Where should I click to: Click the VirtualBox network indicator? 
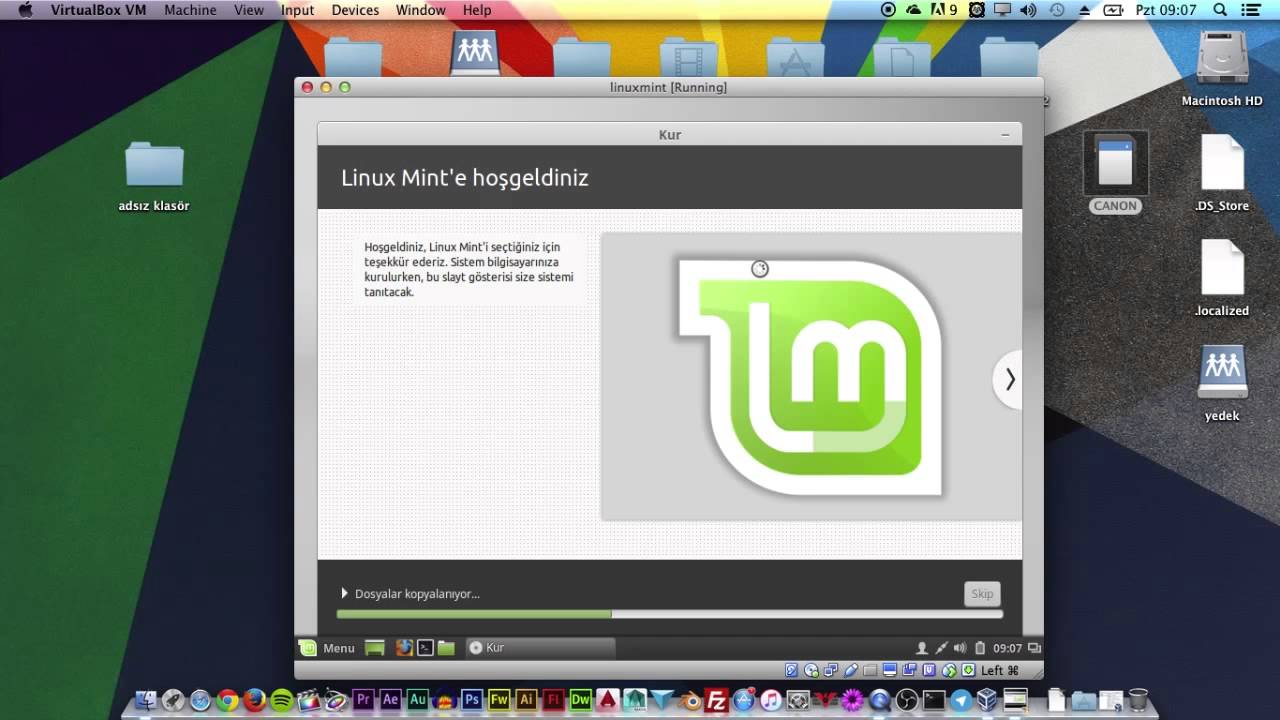click(831, 670)
